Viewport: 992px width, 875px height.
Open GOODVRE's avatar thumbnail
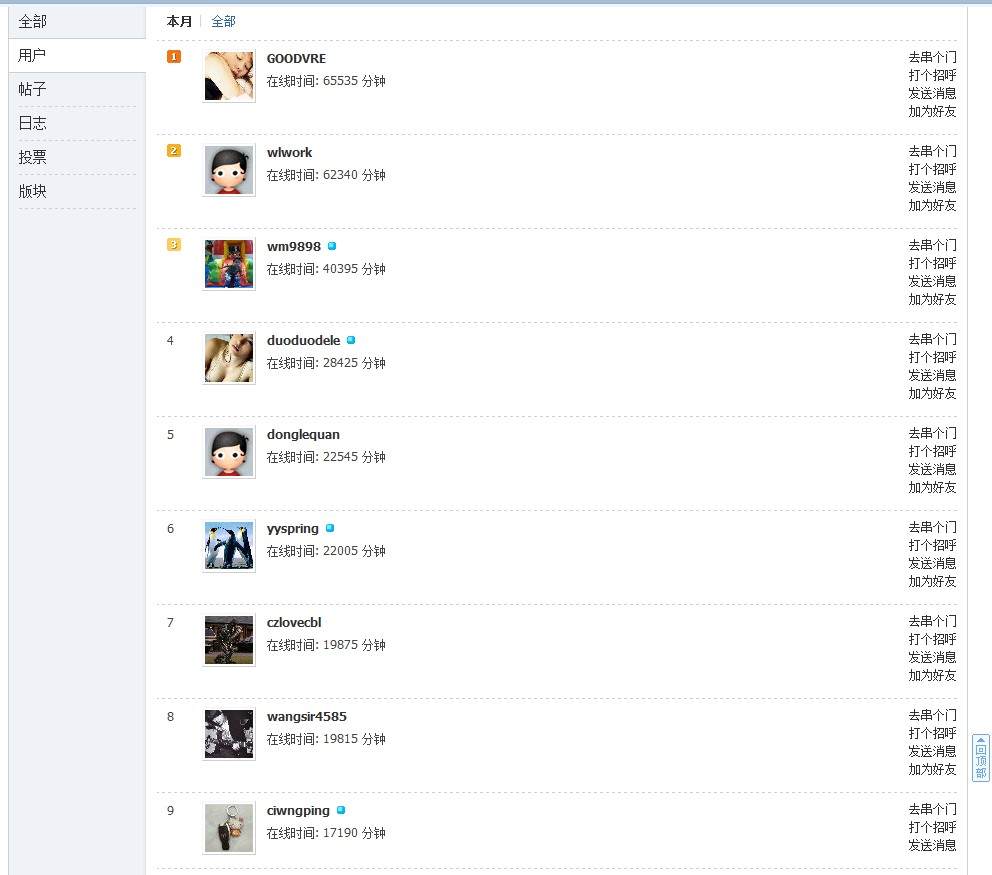pyautogui.click(x=229, y=77)
